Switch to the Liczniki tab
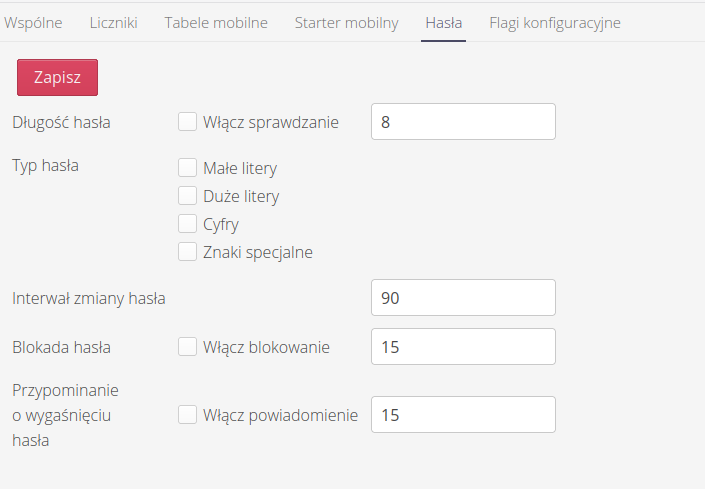 pos(113,22)
